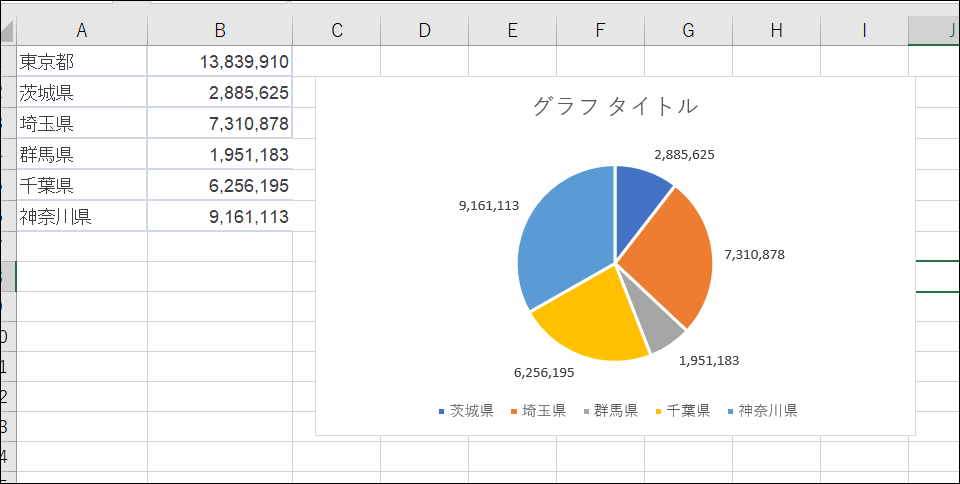Click legend entry 茨城県

coord(467,411)
